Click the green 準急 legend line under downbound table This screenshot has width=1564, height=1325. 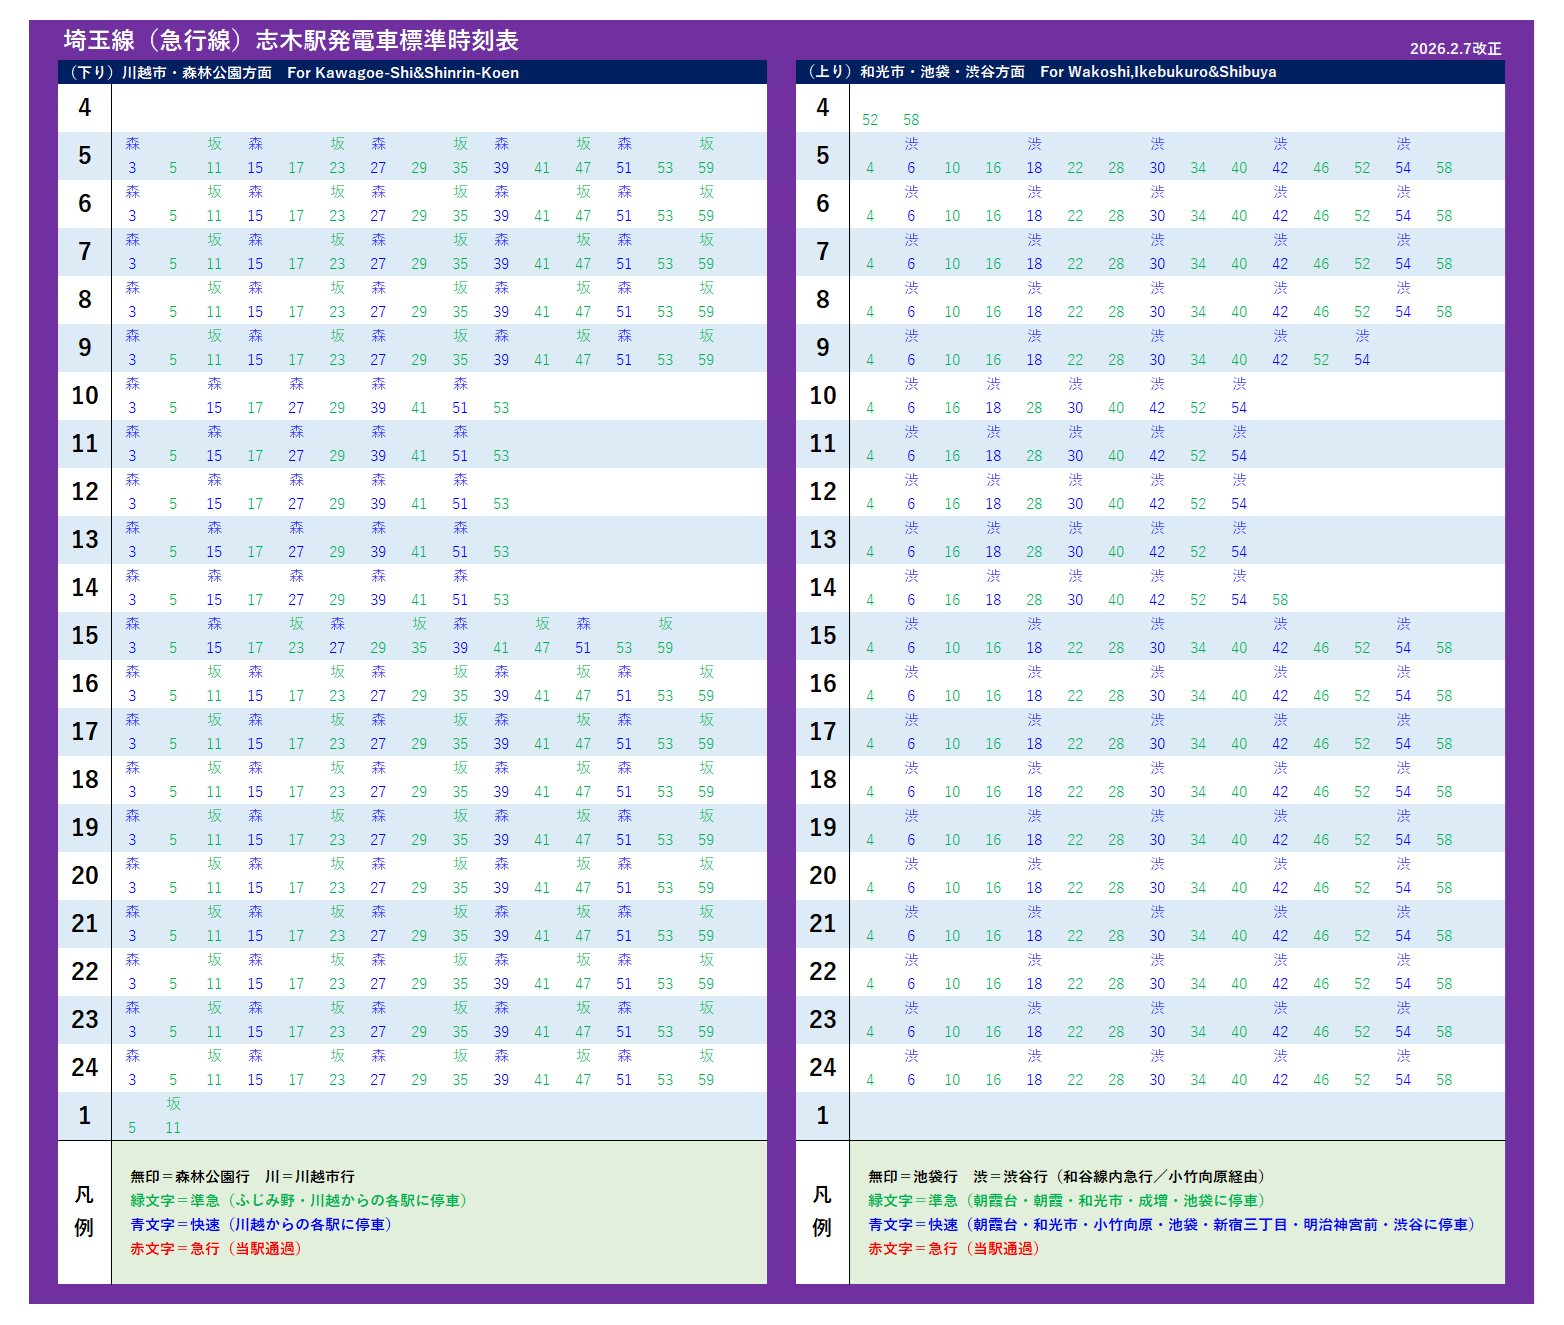click(299, 1201)
